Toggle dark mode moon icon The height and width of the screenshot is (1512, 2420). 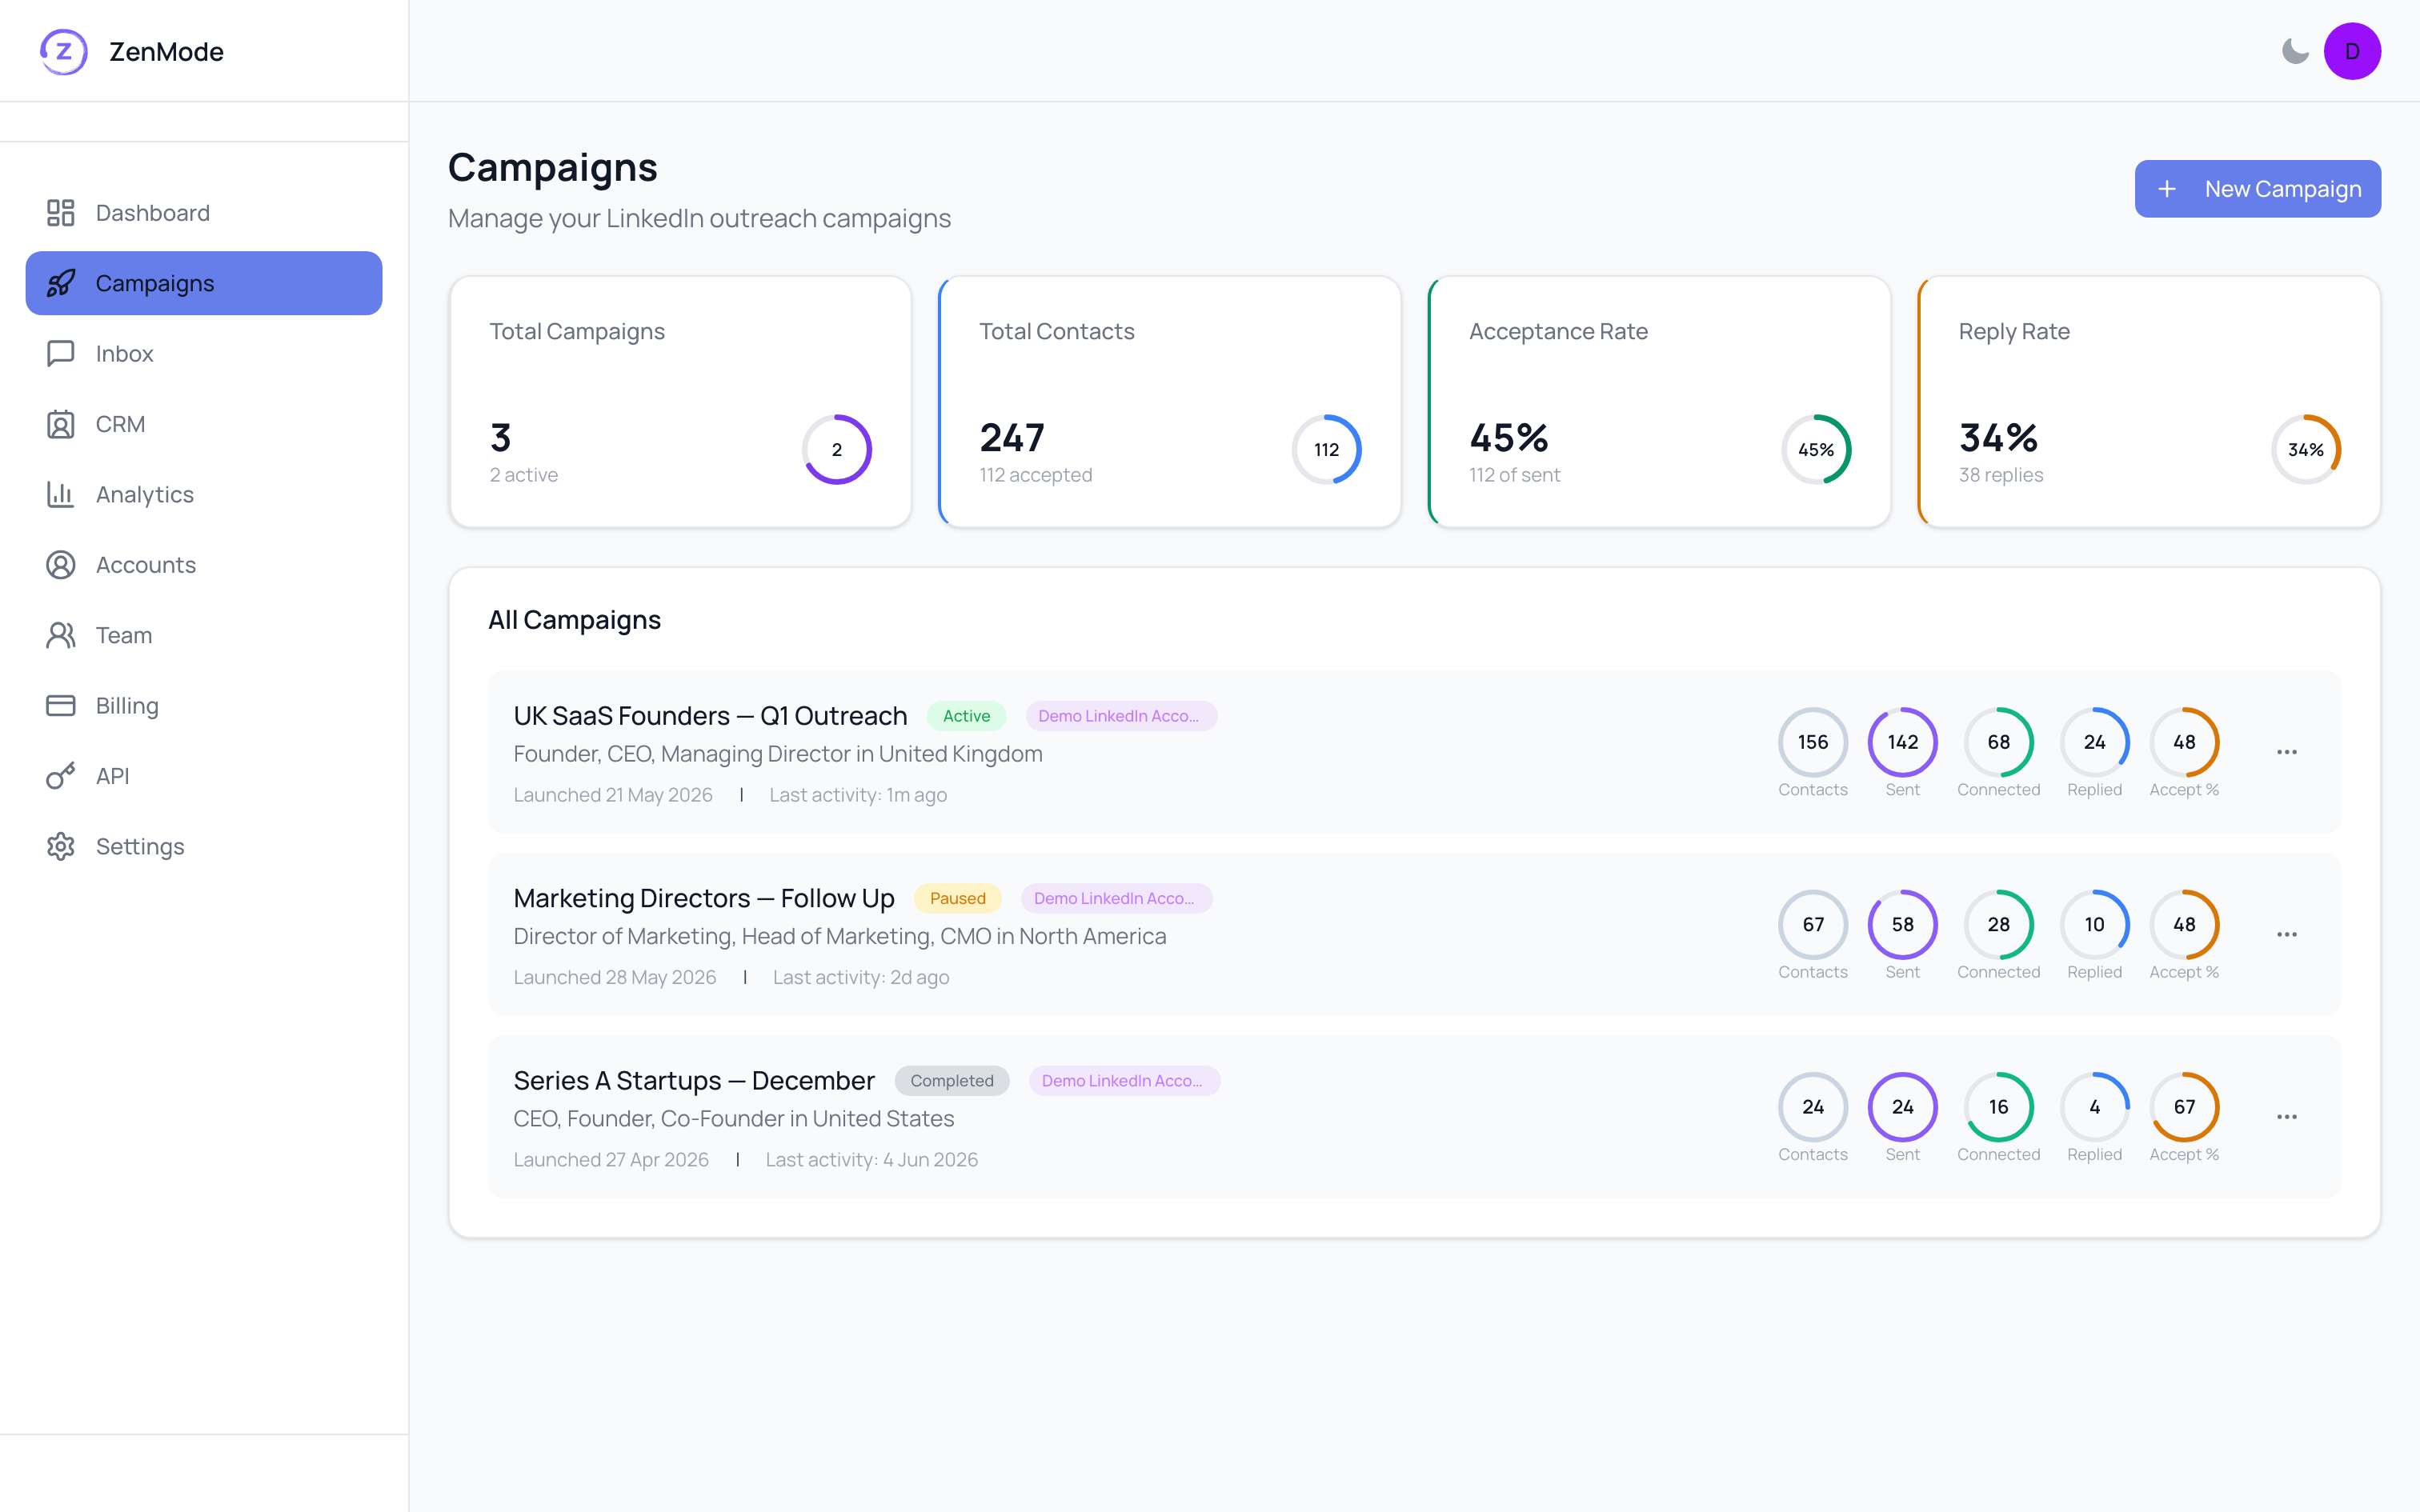(2295, 51)
